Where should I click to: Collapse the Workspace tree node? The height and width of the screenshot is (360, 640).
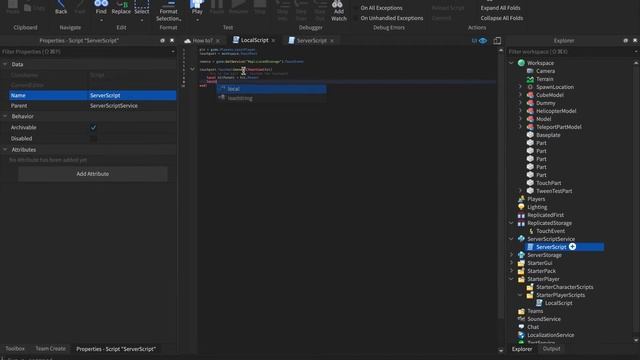tap(511, 63)
